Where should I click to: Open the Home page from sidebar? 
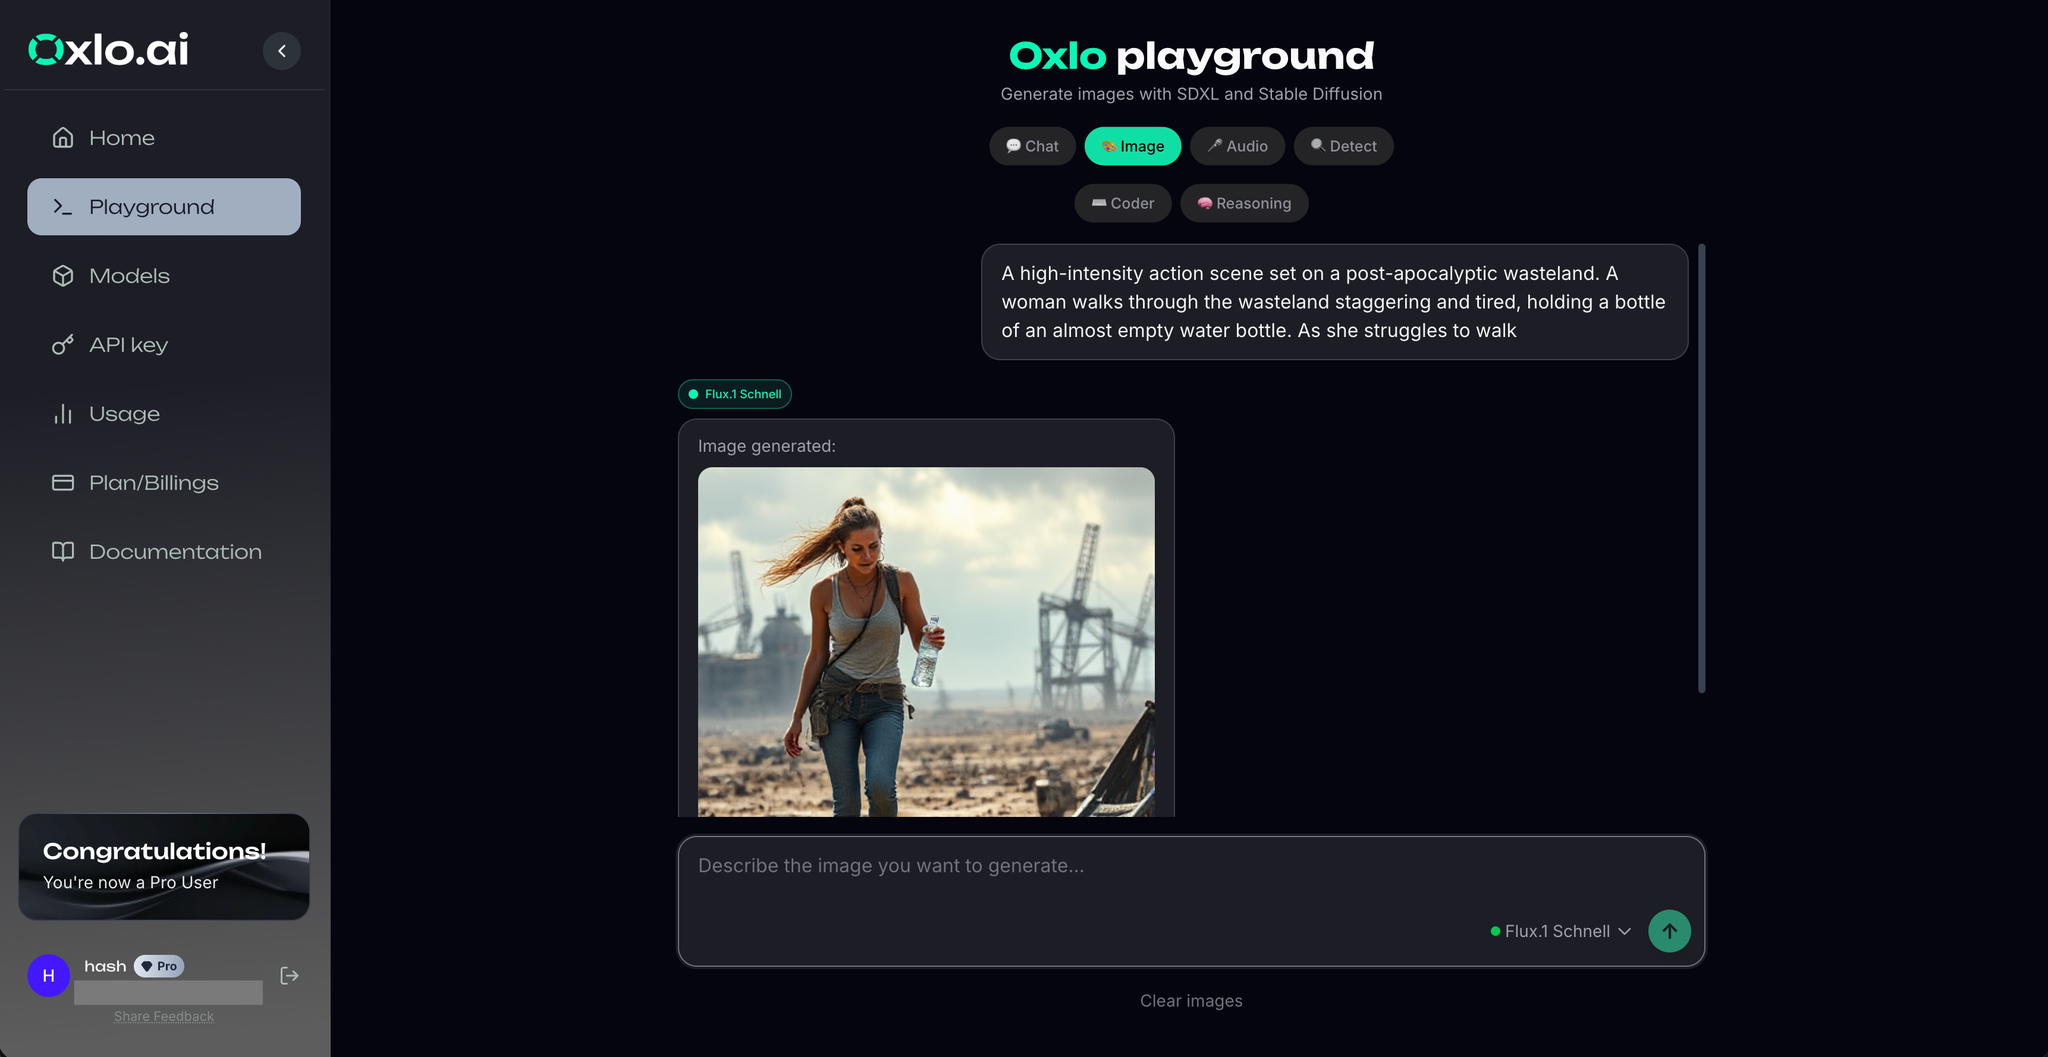pyautogui.click(x=122, y=137)
